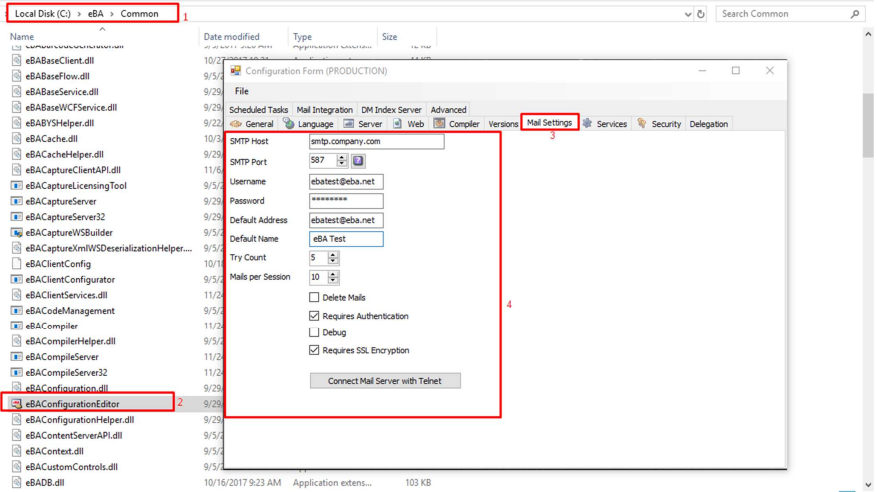Click Connect Mail Server with Telnet
This screenshot has height=492, width=877.
(385, 381)
